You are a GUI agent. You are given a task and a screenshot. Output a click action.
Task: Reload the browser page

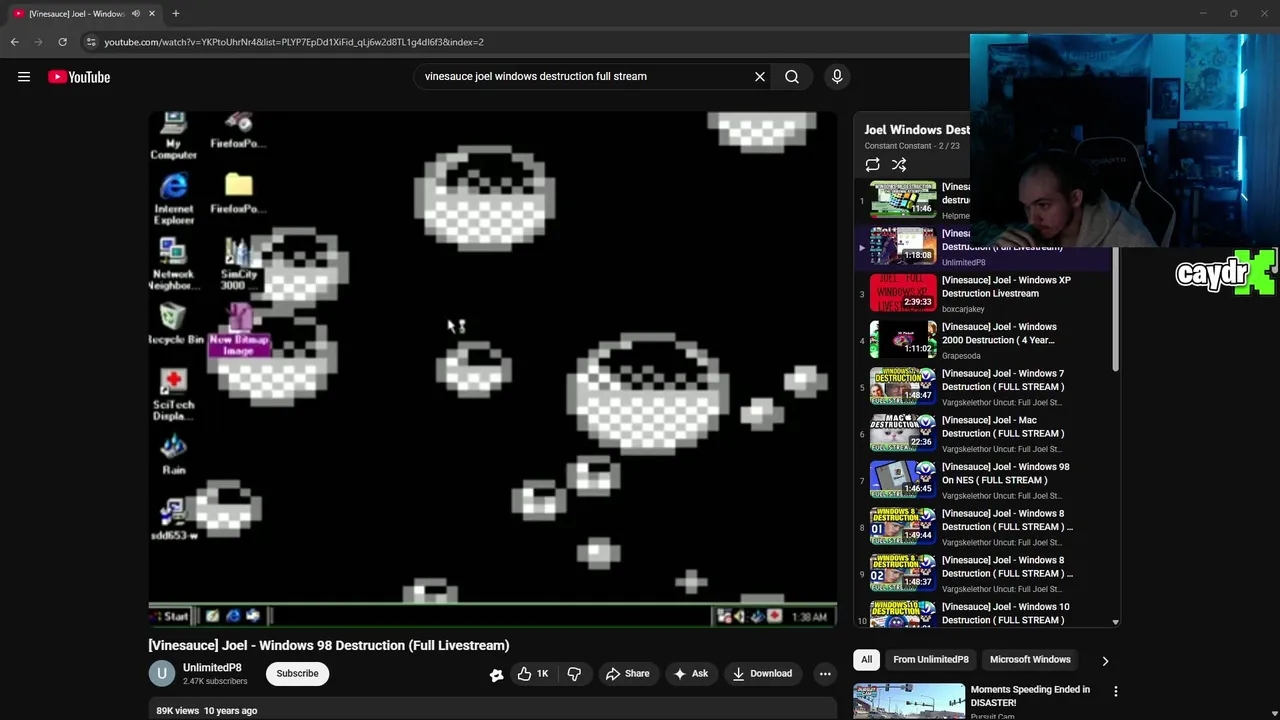pyautogui.click(x=62, y=42)
